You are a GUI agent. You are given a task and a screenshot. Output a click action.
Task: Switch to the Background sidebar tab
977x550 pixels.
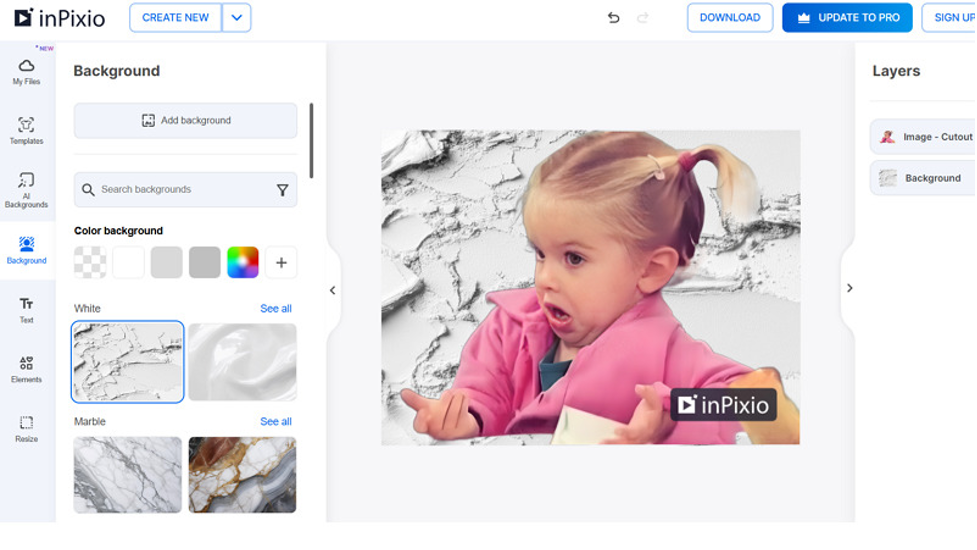click(x=26, y=250)
